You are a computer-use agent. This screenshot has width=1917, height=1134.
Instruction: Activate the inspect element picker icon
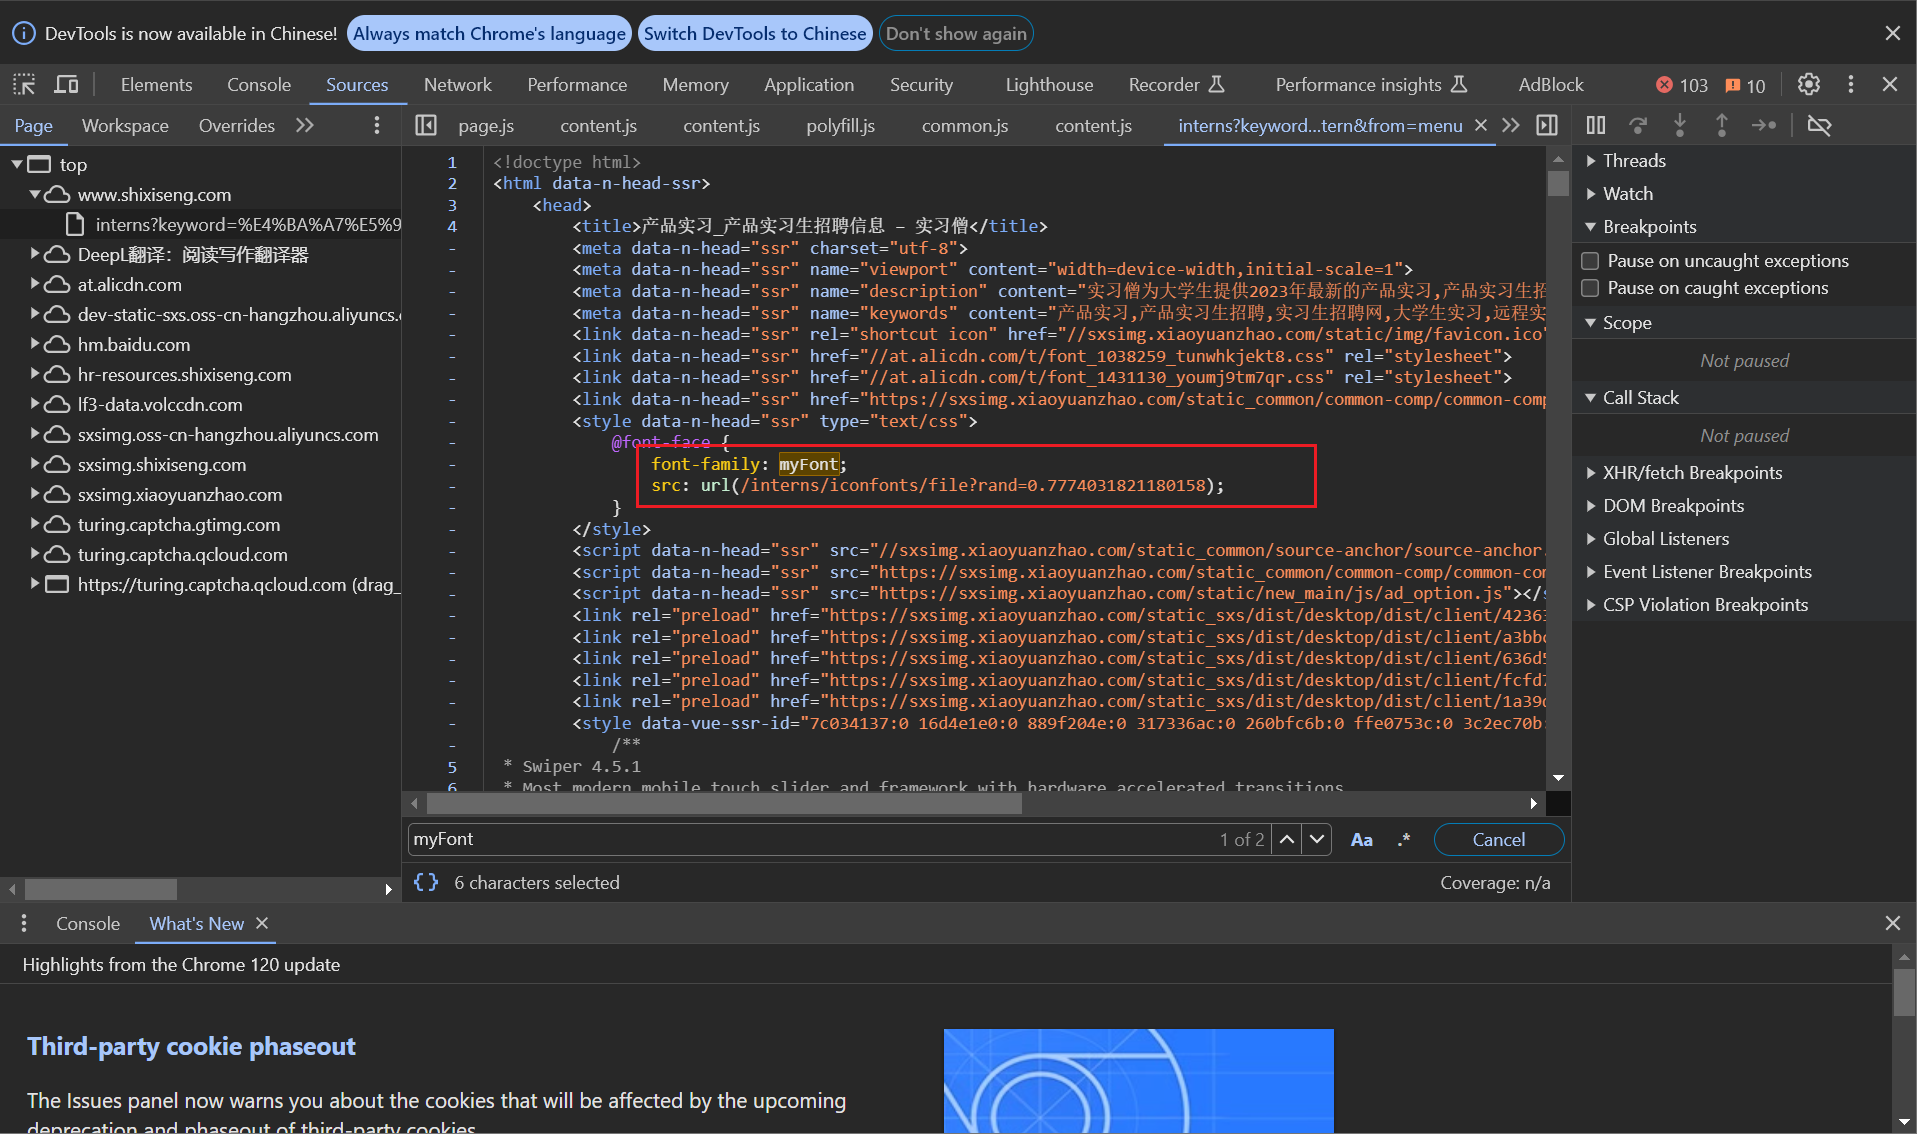click(x=24, y=85)
